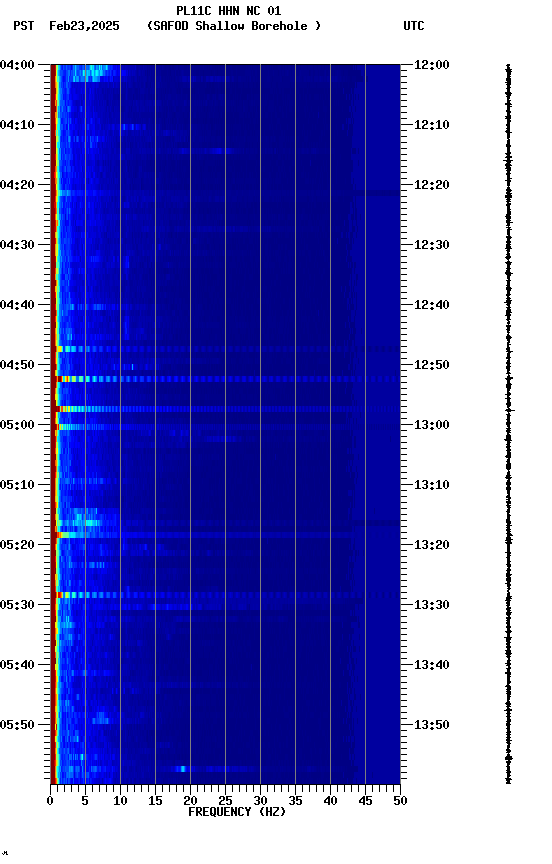Click the strongest broadband event near 04:57
The width and height of the screenshot is (552, 864).
coord(225,409)
